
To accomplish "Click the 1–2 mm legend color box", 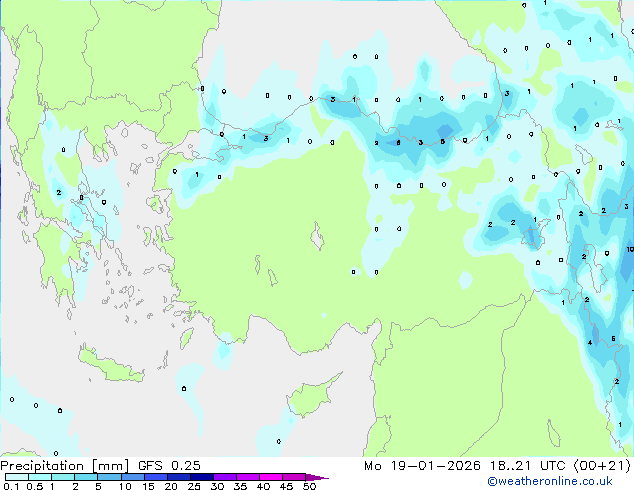I will (63, 477).
